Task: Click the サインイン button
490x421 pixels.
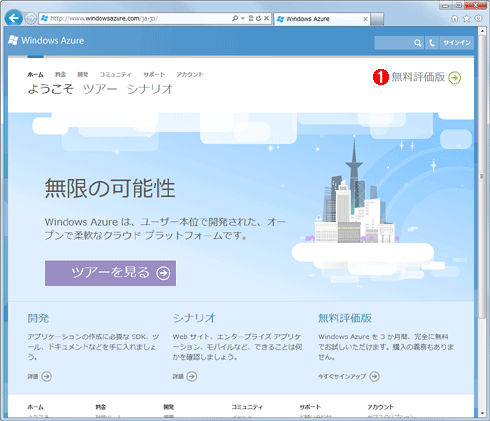Action: pyautogui.click(x=457, y=43)
